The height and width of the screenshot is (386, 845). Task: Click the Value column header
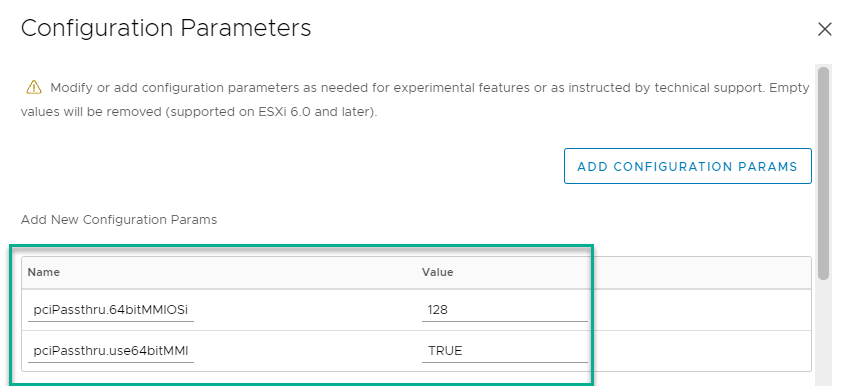(x=438, y=272)
